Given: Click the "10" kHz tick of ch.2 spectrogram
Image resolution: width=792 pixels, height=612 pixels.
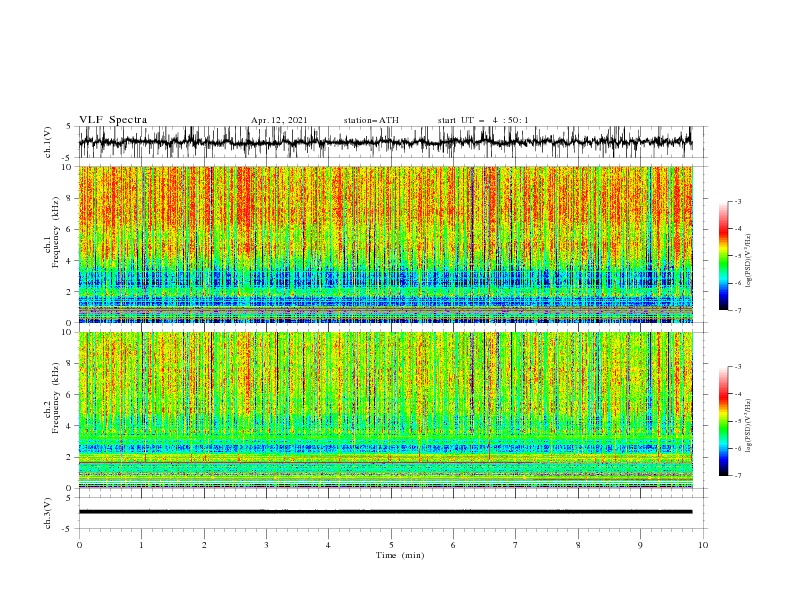Looking at the screenshot, I should click(67, 332).
